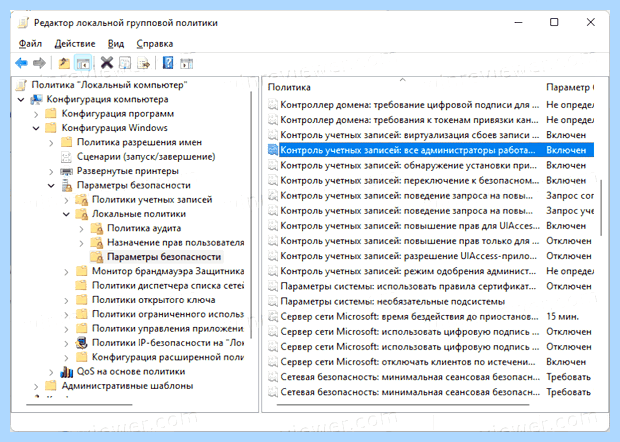Expand the Конфигурация программ node
Viewport: 620px width, 442px height.
tap(36, 114)
